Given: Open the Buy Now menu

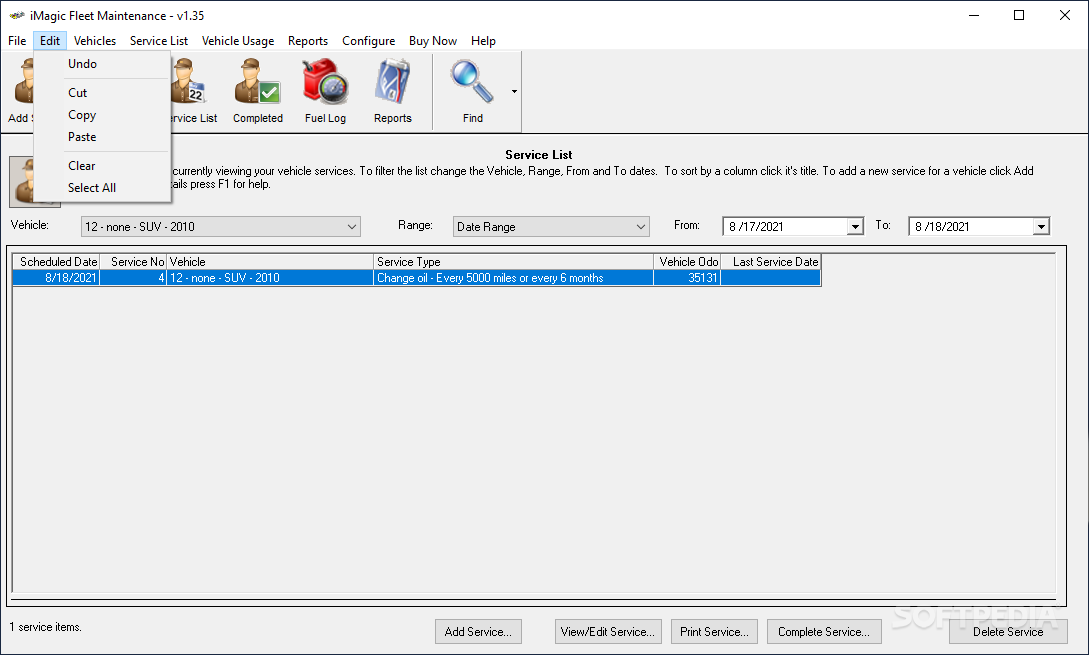Looking at the screenshot, I should pyautogui.click(x=433, y=41).
